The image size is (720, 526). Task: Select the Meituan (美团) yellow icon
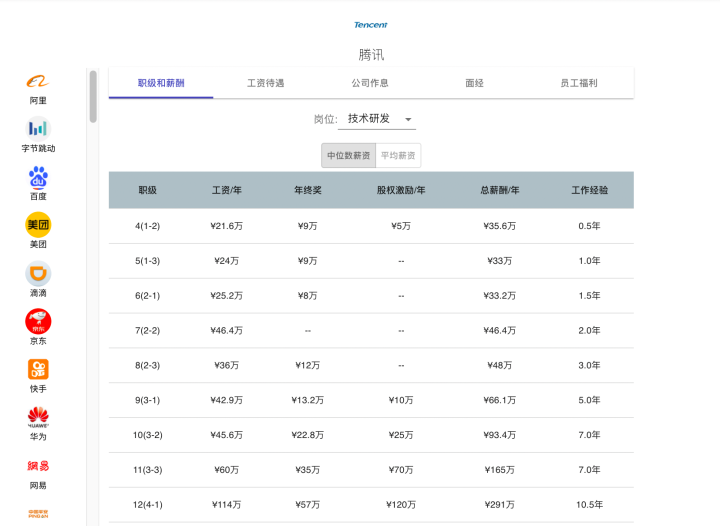tap(38, 225)
